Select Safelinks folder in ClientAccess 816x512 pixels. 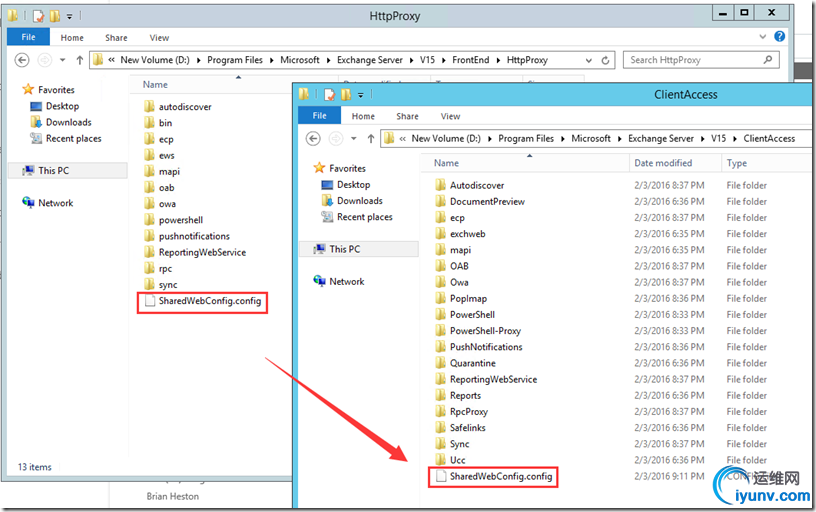461,428
